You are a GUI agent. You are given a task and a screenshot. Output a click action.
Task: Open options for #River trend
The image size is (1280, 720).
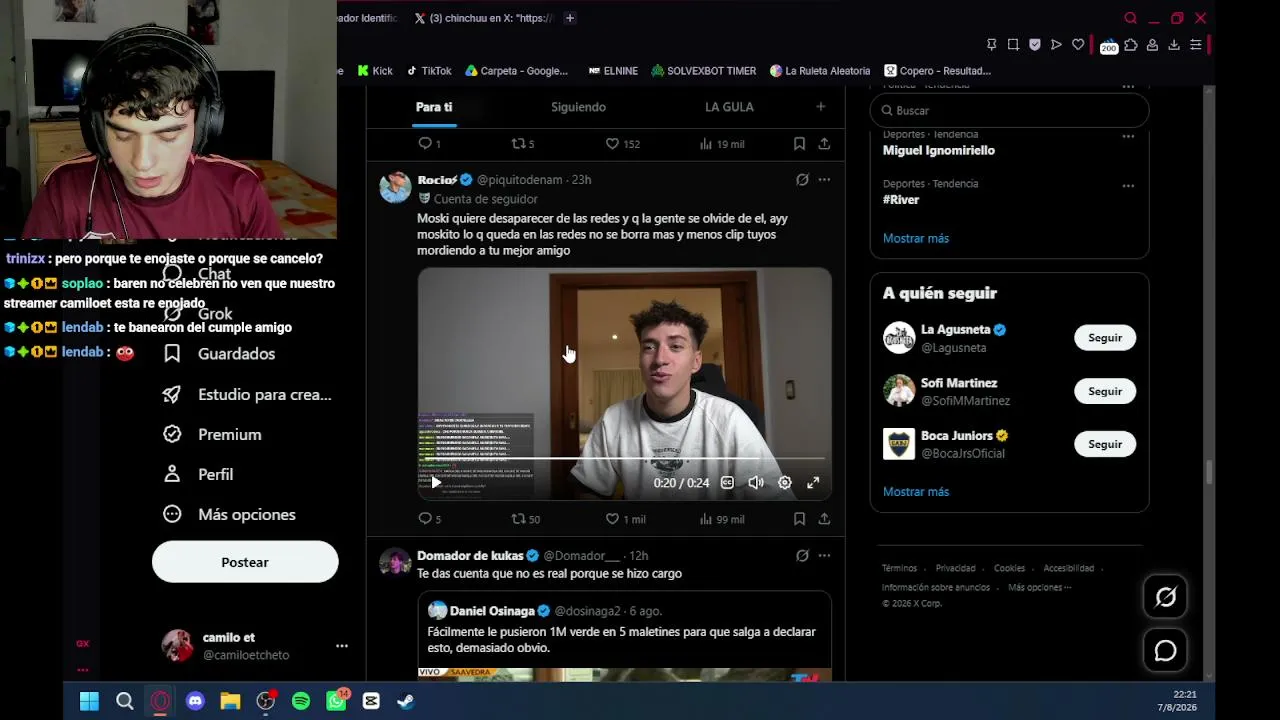tap(1128, 186)
